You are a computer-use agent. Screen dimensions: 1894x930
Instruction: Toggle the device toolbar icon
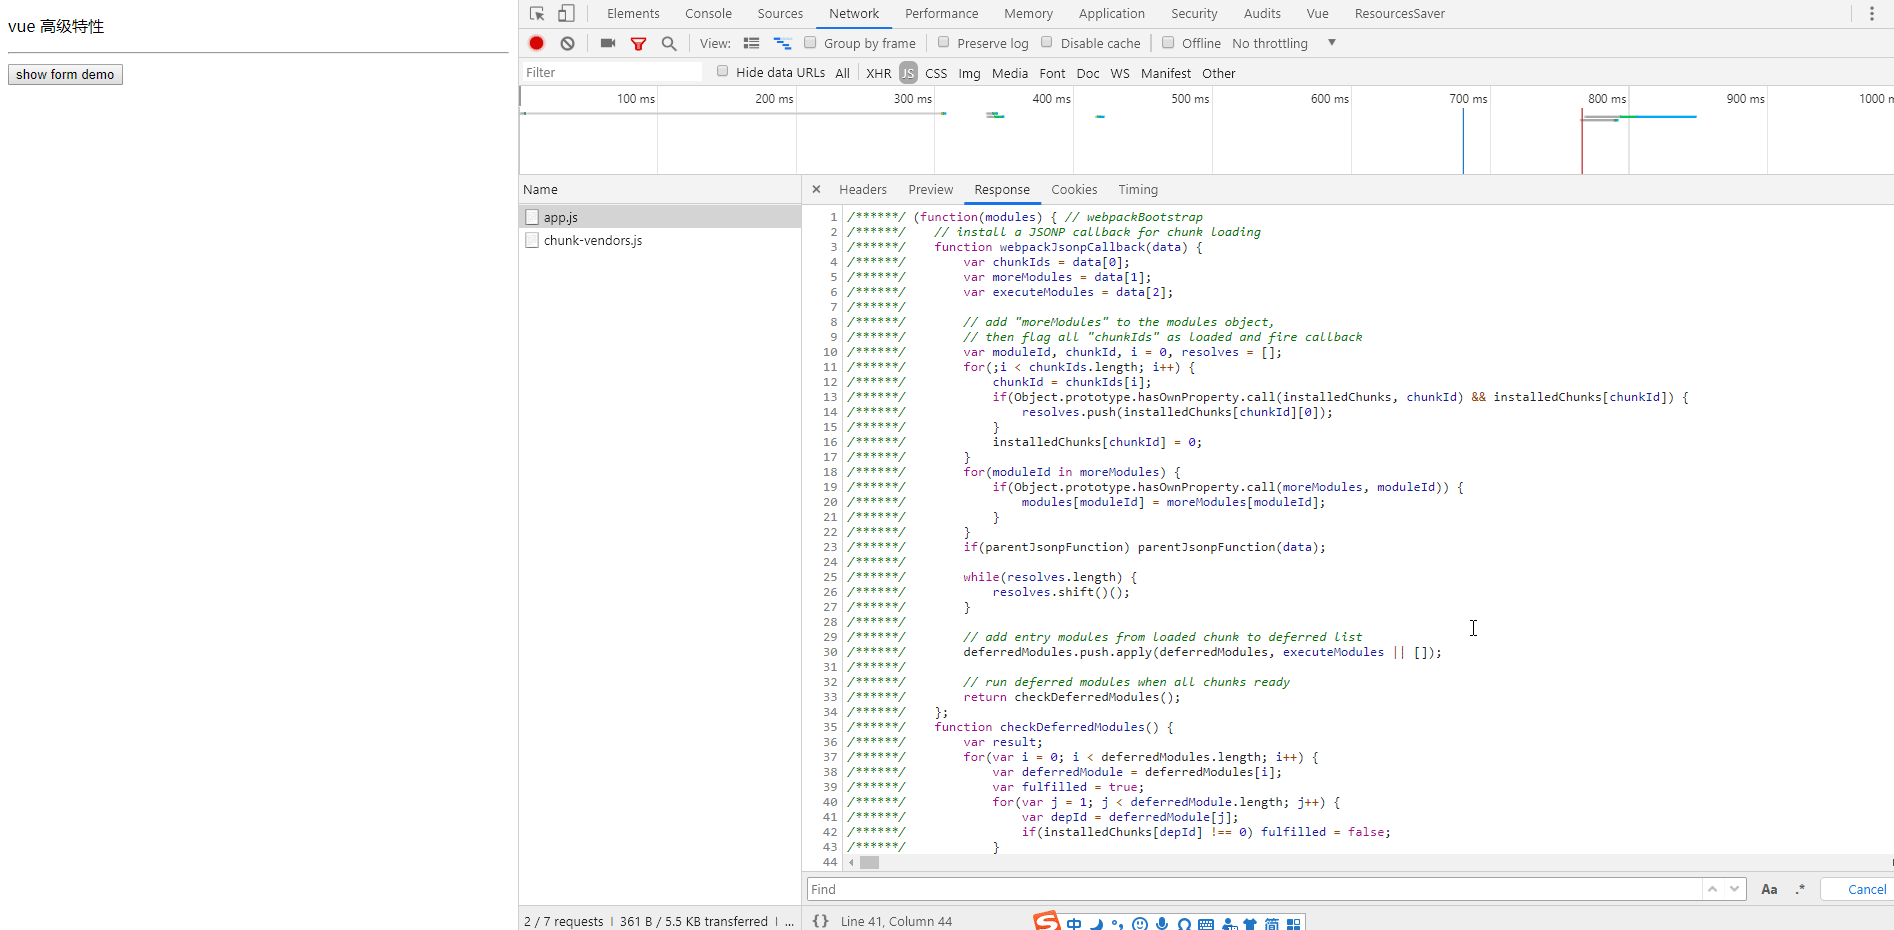pyautogui.click(x=566, y=14)
